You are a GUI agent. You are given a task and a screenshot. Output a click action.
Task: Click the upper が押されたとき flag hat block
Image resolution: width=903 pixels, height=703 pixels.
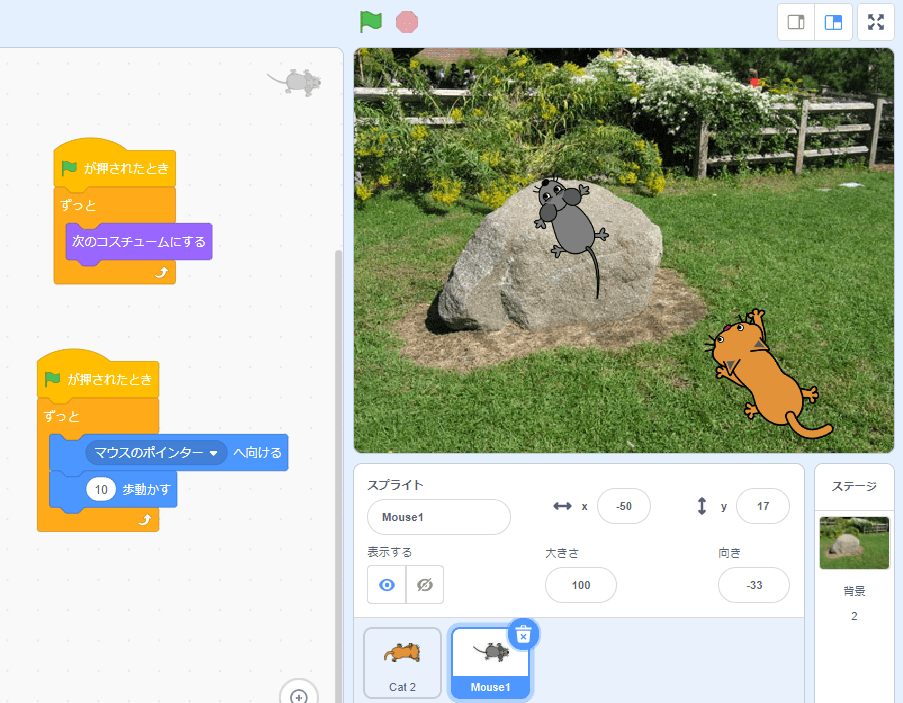pyautogui.click(x=115, y=166)
